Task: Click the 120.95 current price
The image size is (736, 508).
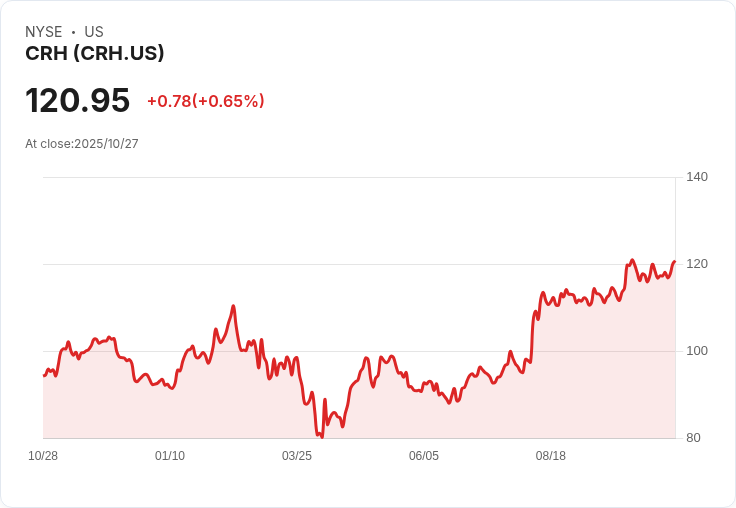Action: tap(78, 101)
